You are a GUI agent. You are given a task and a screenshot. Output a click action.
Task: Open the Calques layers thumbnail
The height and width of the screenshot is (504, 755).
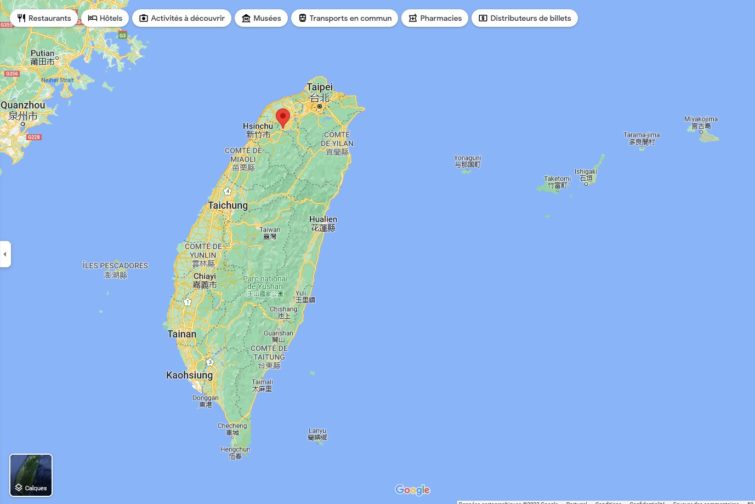[31, 475]
